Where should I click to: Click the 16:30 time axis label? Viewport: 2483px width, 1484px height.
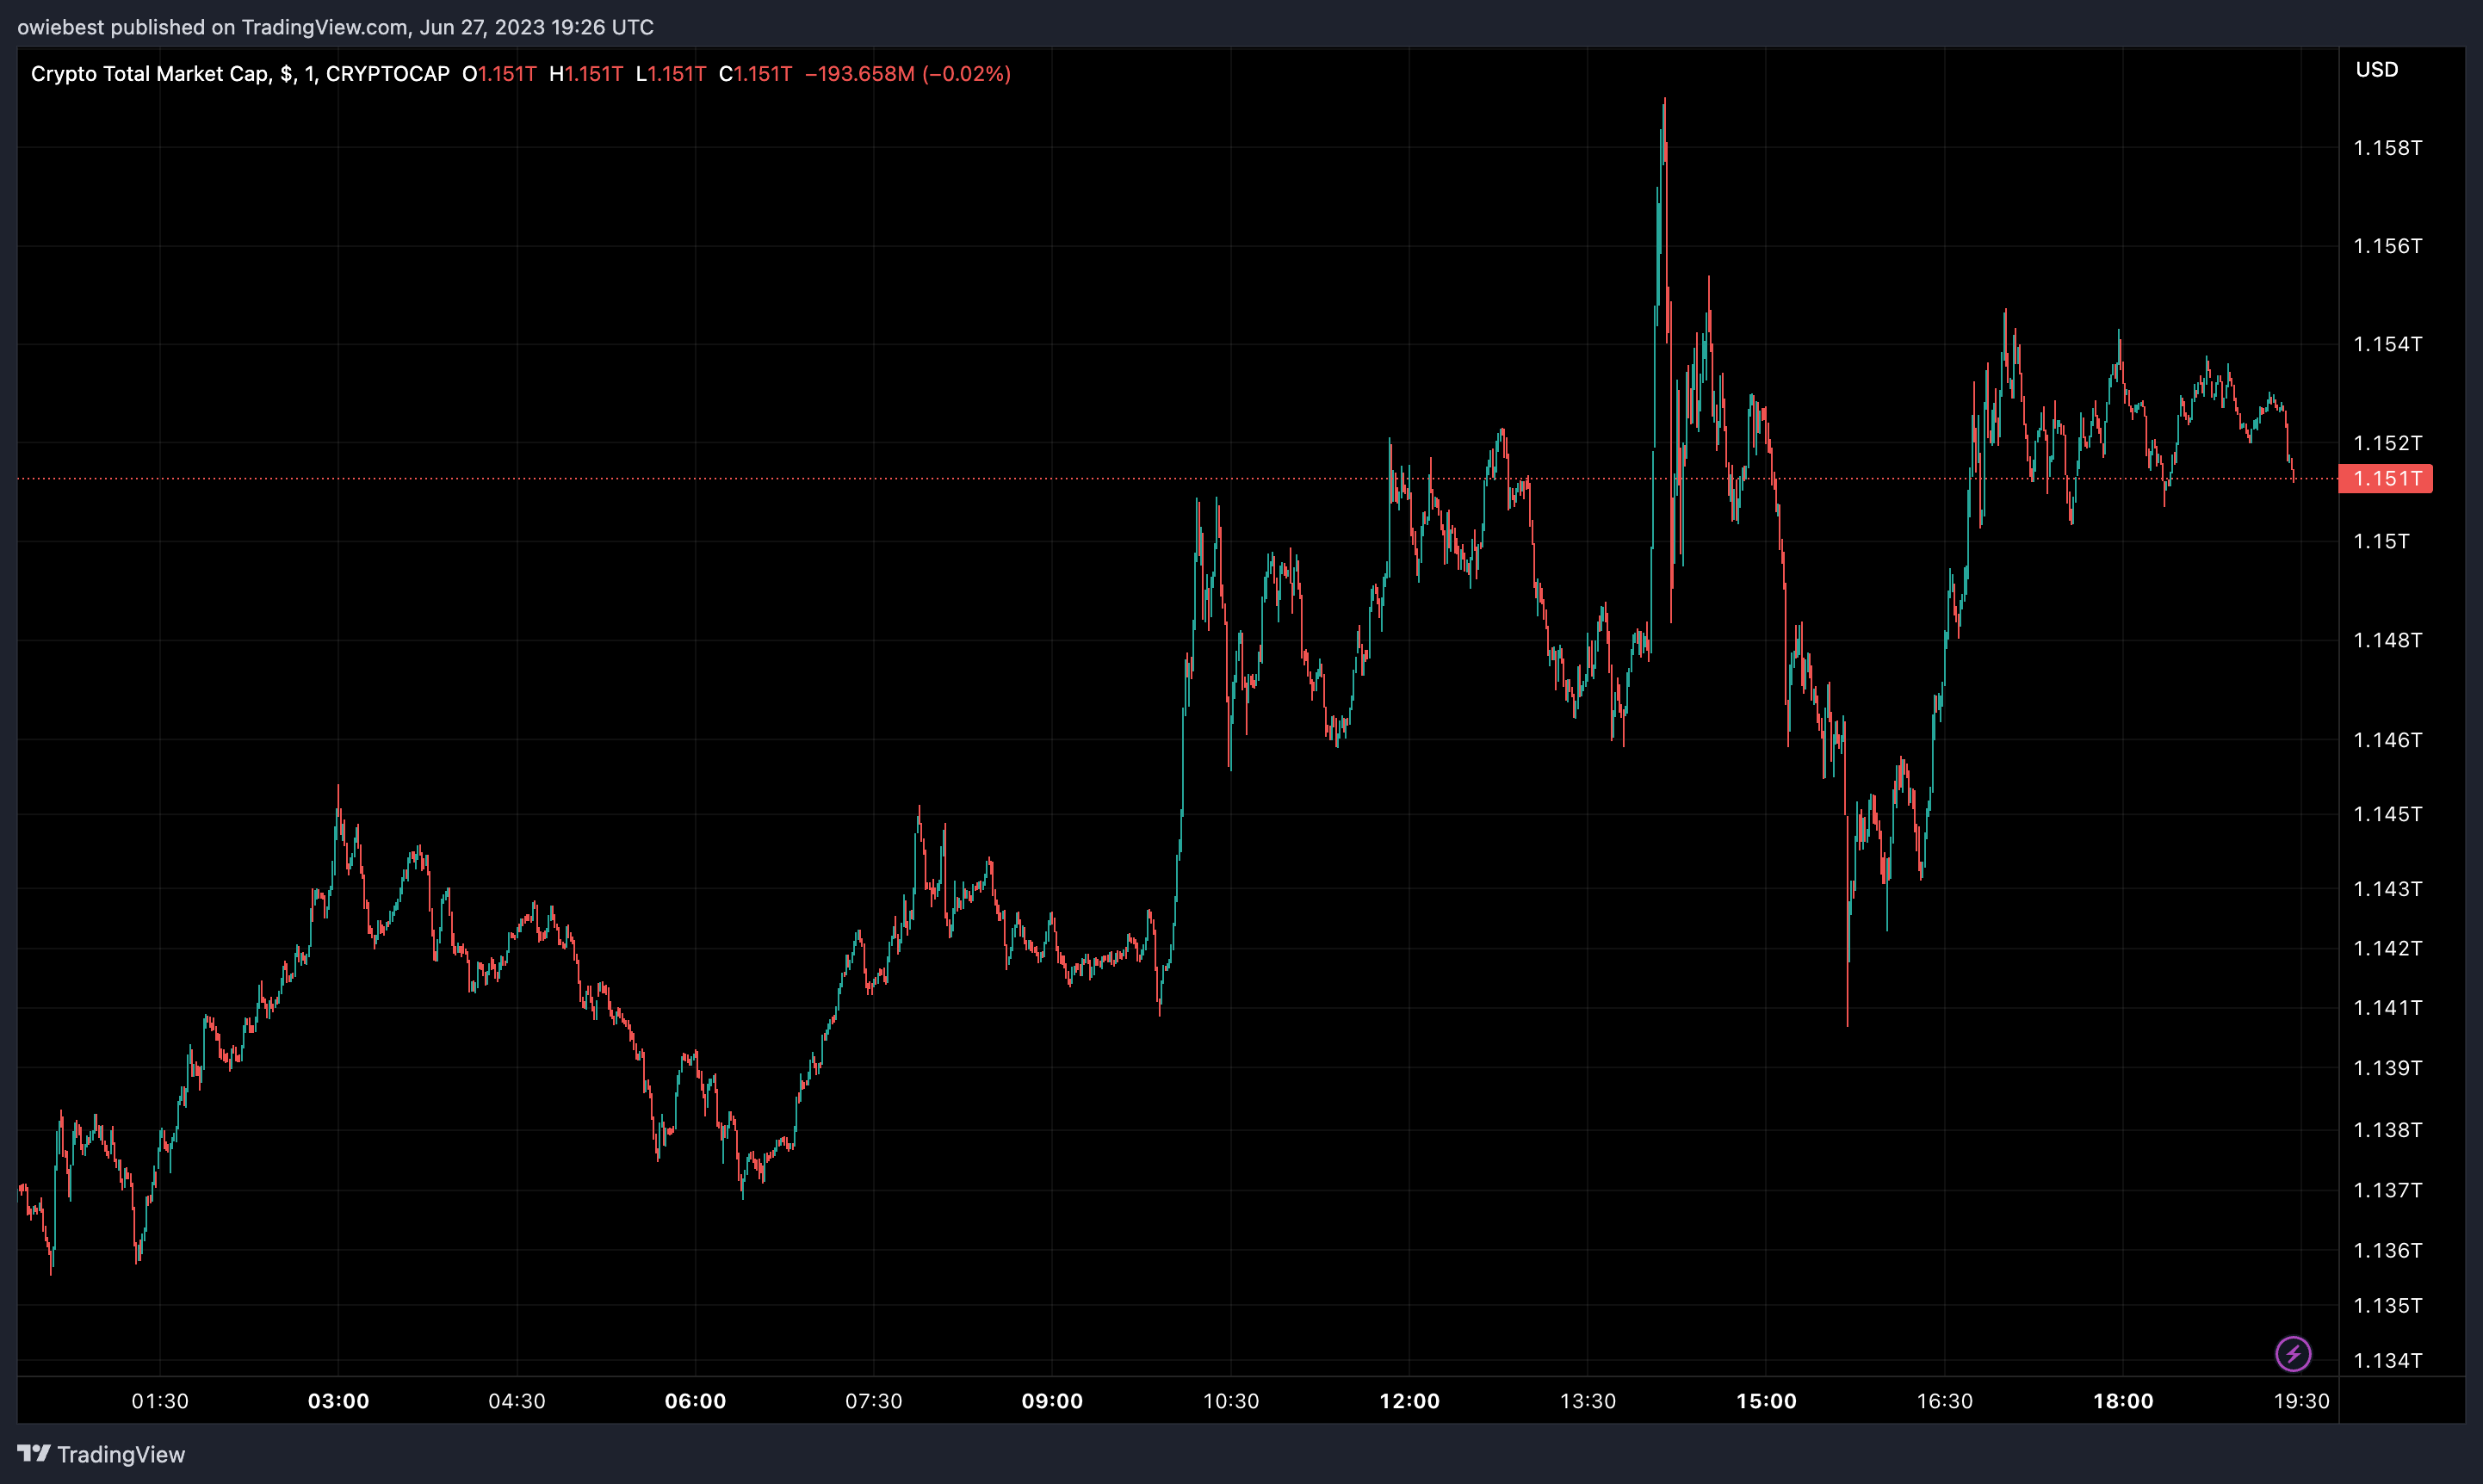pyautogui.click(x=1945, y=1401)
